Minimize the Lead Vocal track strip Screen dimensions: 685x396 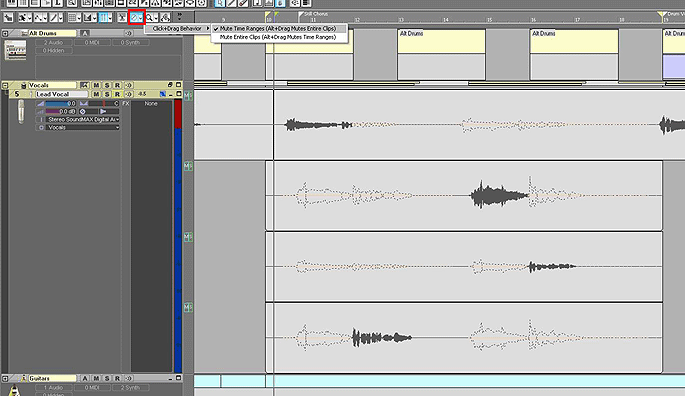pos(170,94)
